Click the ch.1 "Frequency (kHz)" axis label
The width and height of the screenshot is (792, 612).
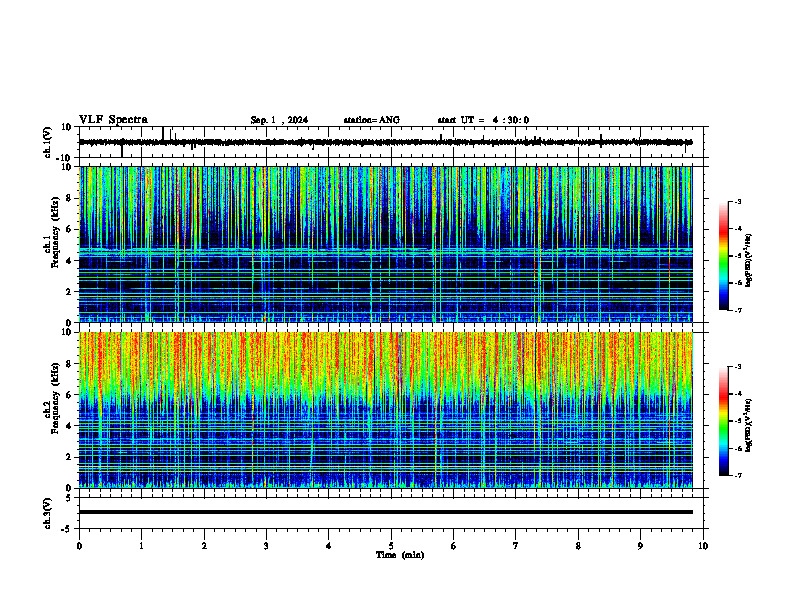[55, 233]
